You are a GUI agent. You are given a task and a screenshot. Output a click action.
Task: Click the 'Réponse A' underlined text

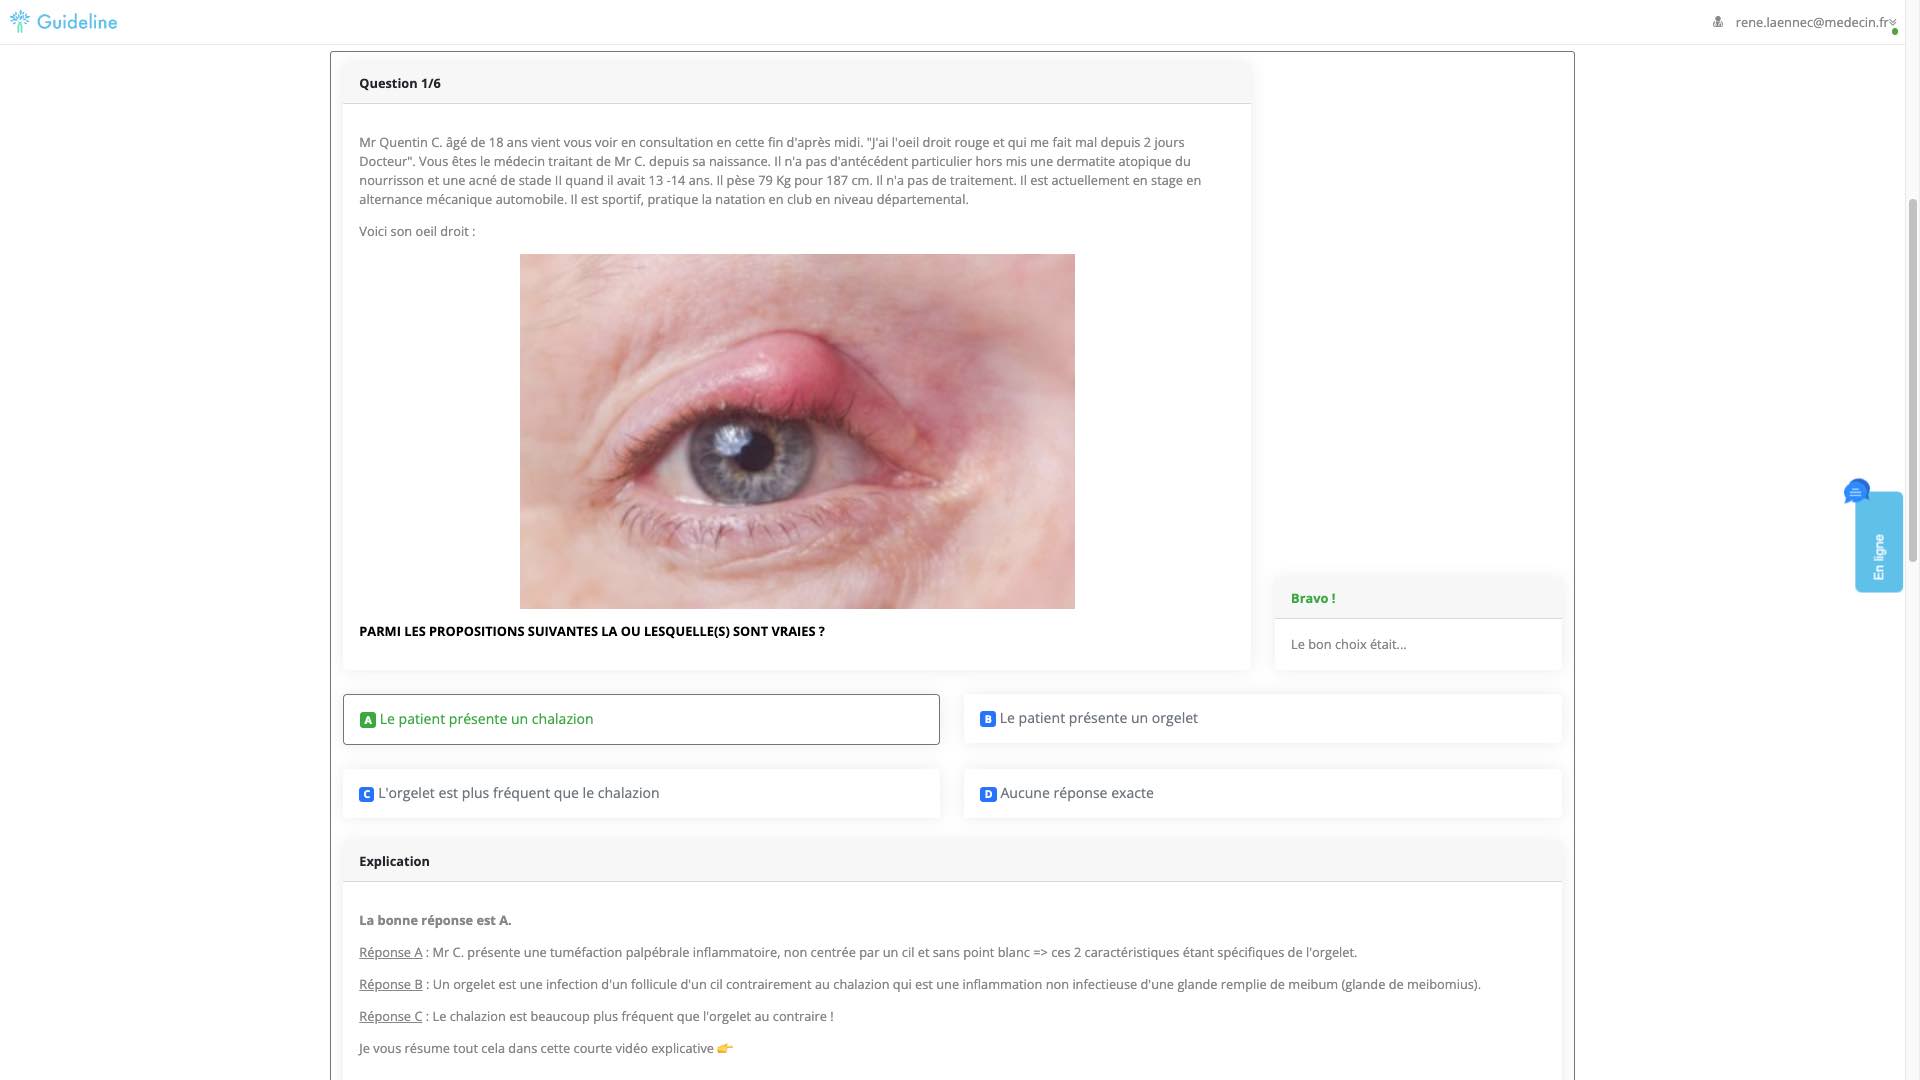point(390,952)
